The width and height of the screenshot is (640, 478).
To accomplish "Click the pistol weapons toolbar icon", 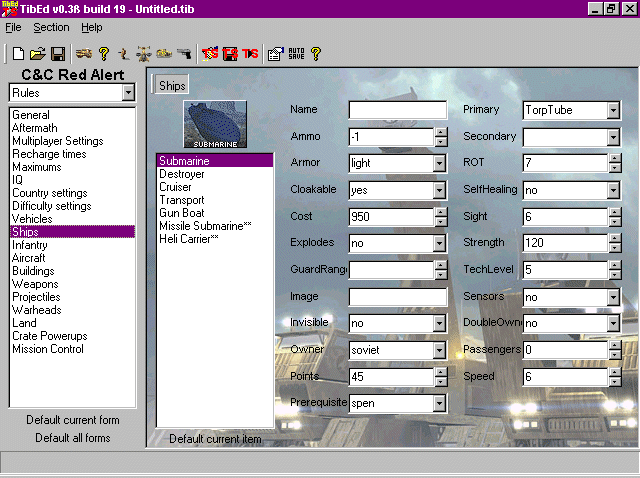I will pos(184,54).
